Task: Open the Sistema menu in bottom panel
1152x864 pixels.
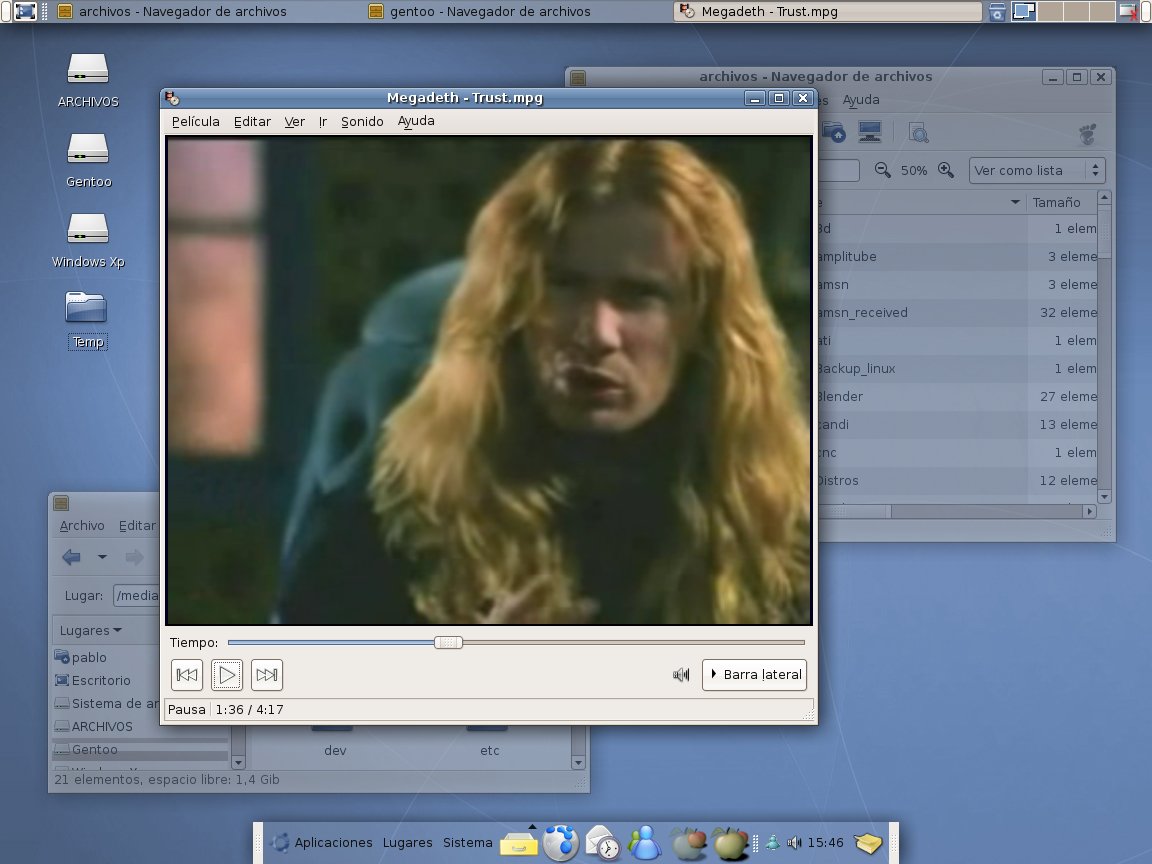Action: click(x=467, y=843)
